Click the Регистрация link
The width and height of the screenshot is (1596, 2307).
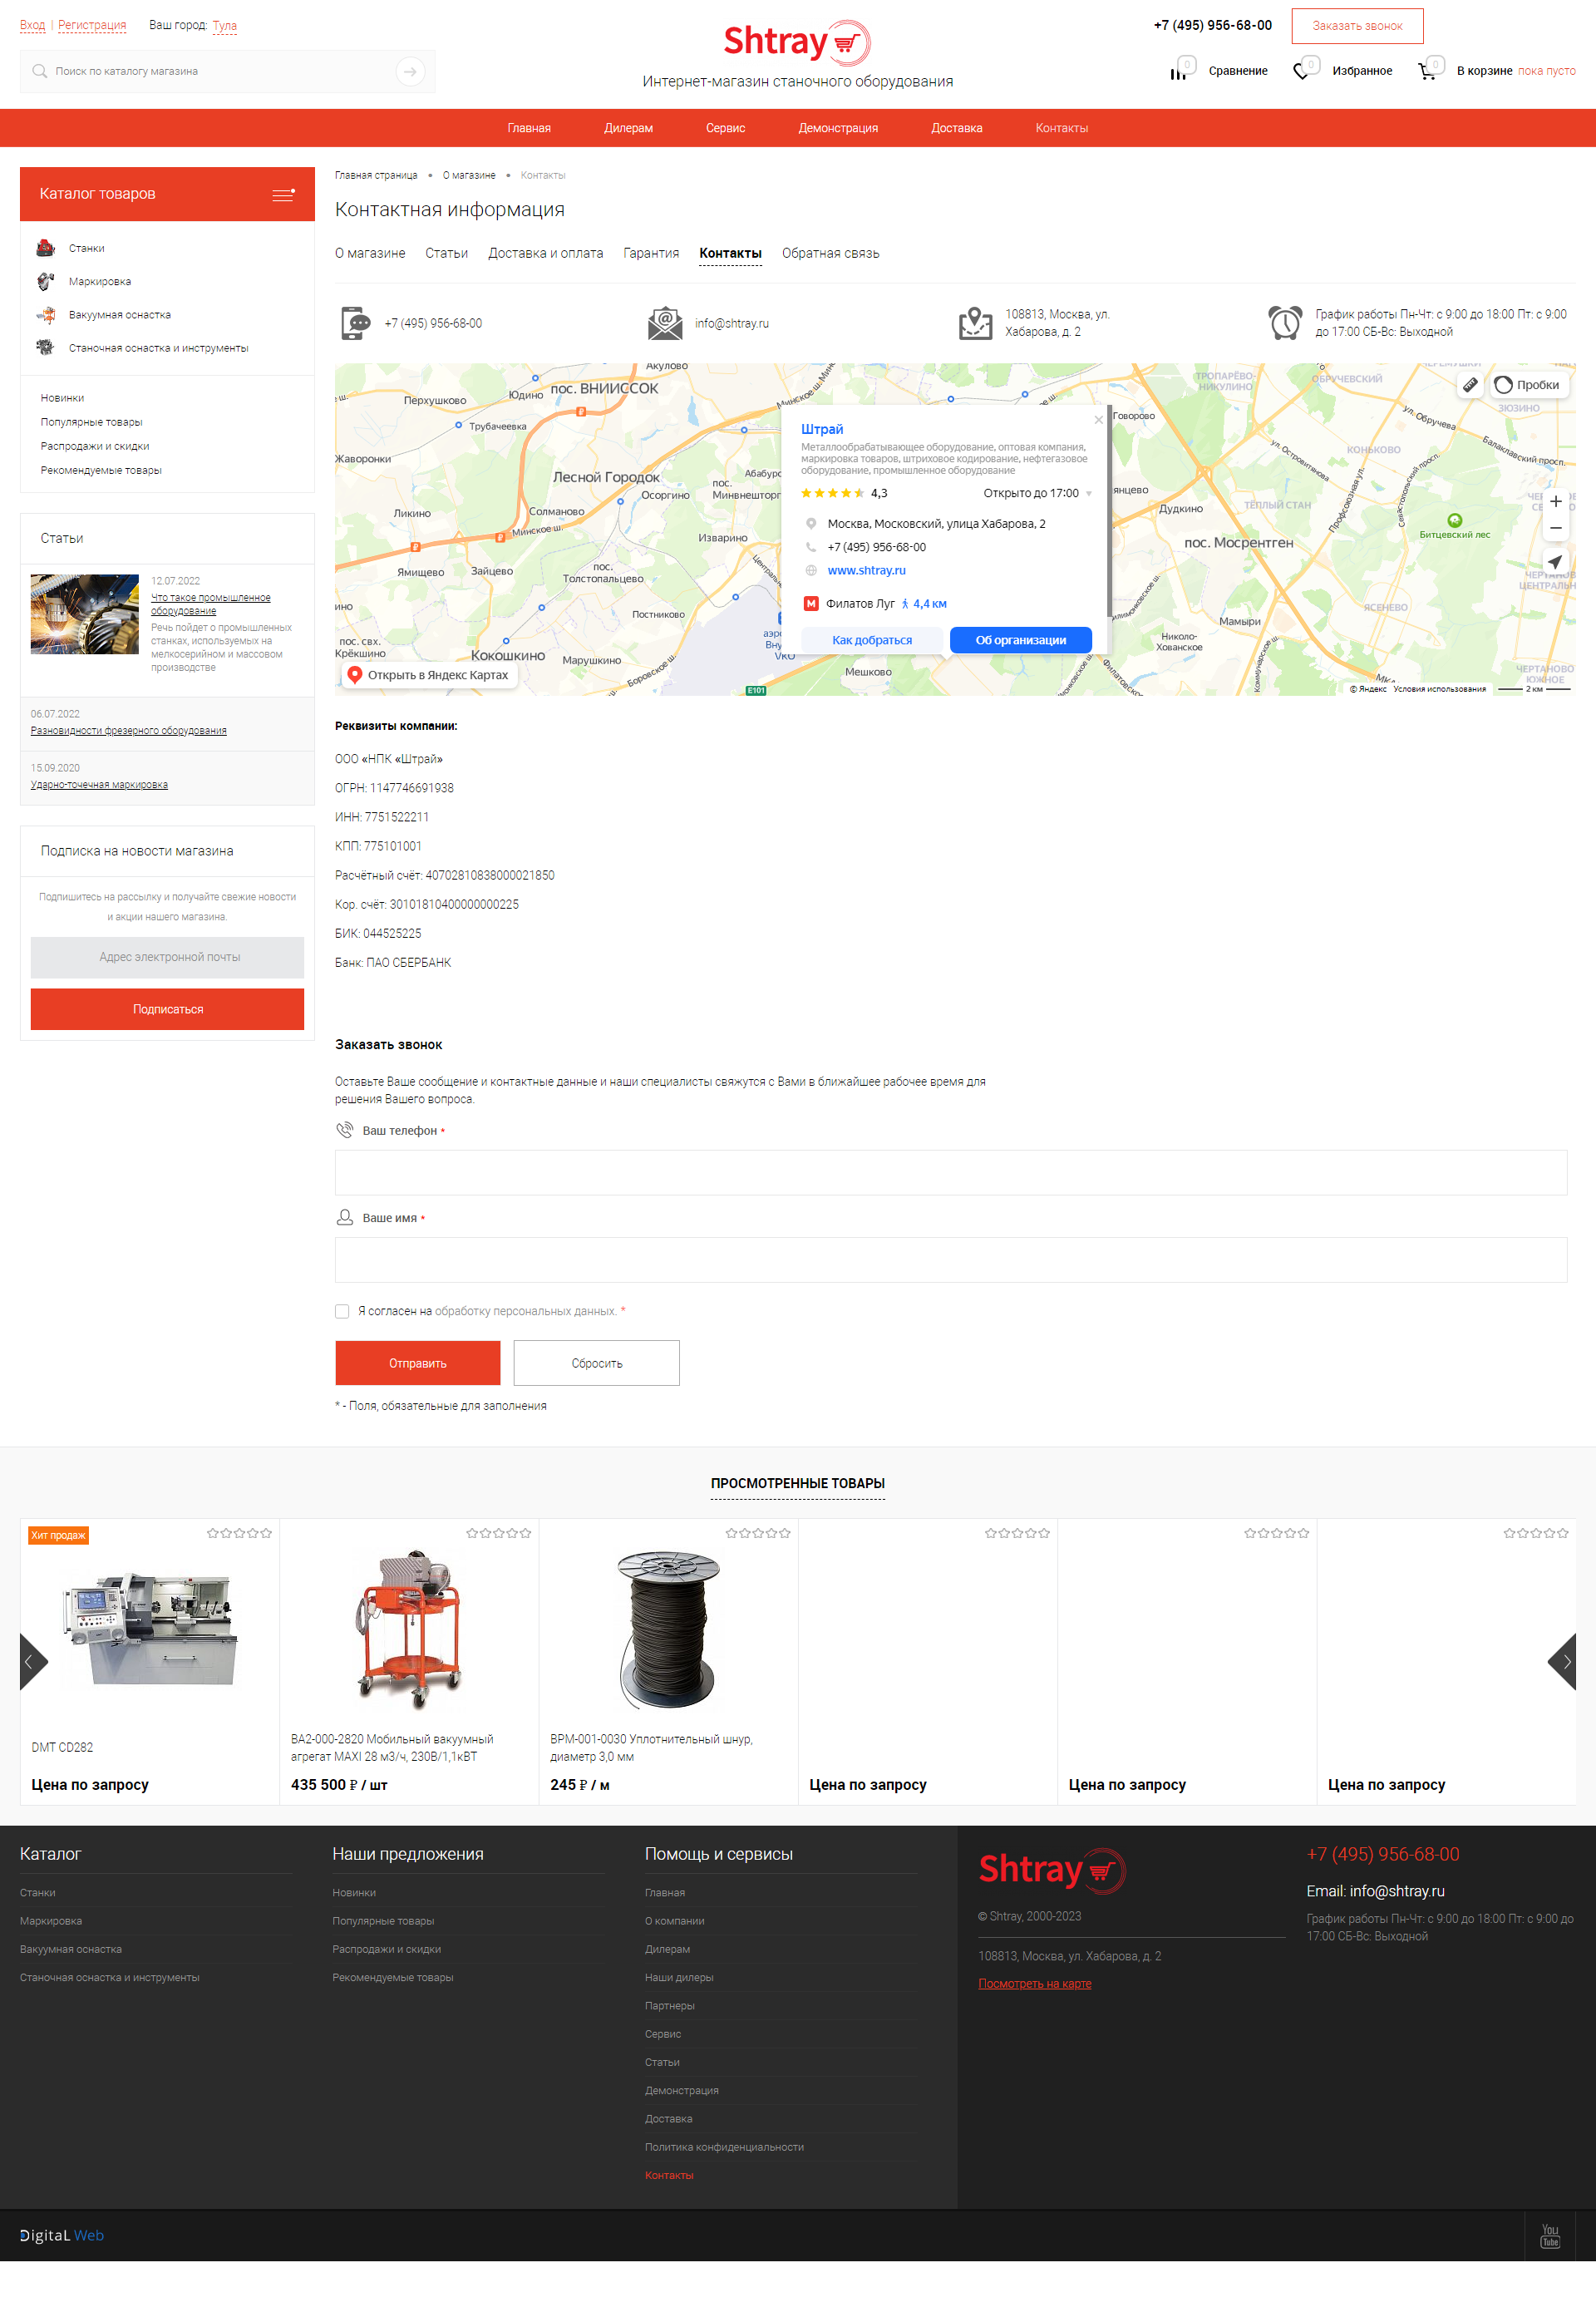click(x=92, y=25)
